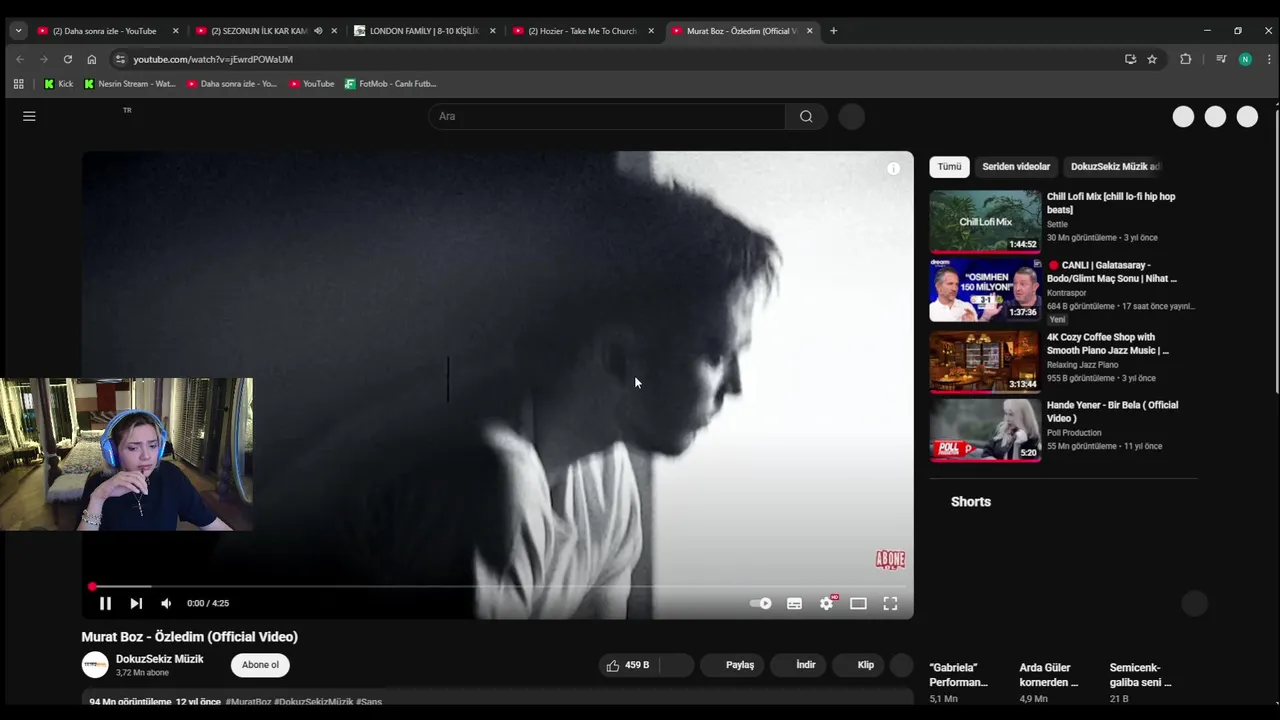Open the apps grid in bookmarks bar
This screenshot has height=720, width=1280.
pos(18,84)
